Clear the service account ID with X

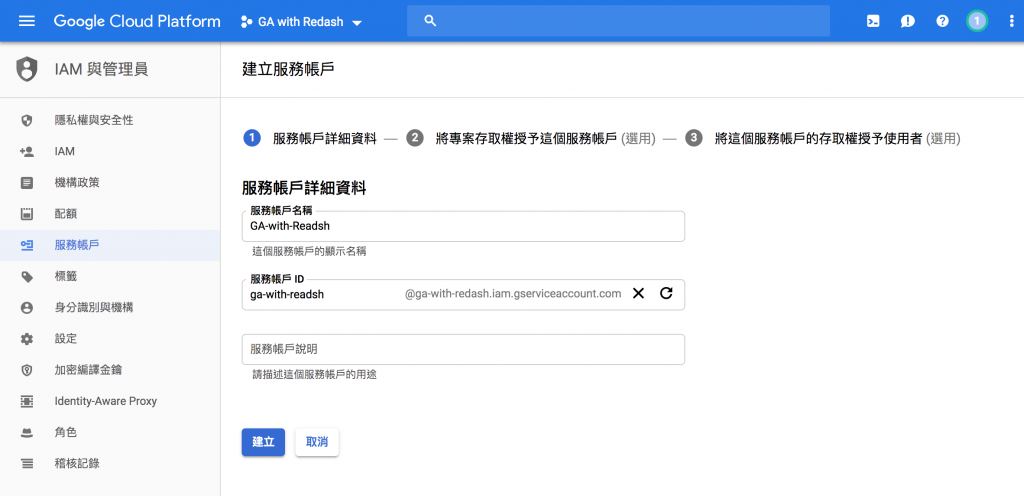click(x=639, y=294)
